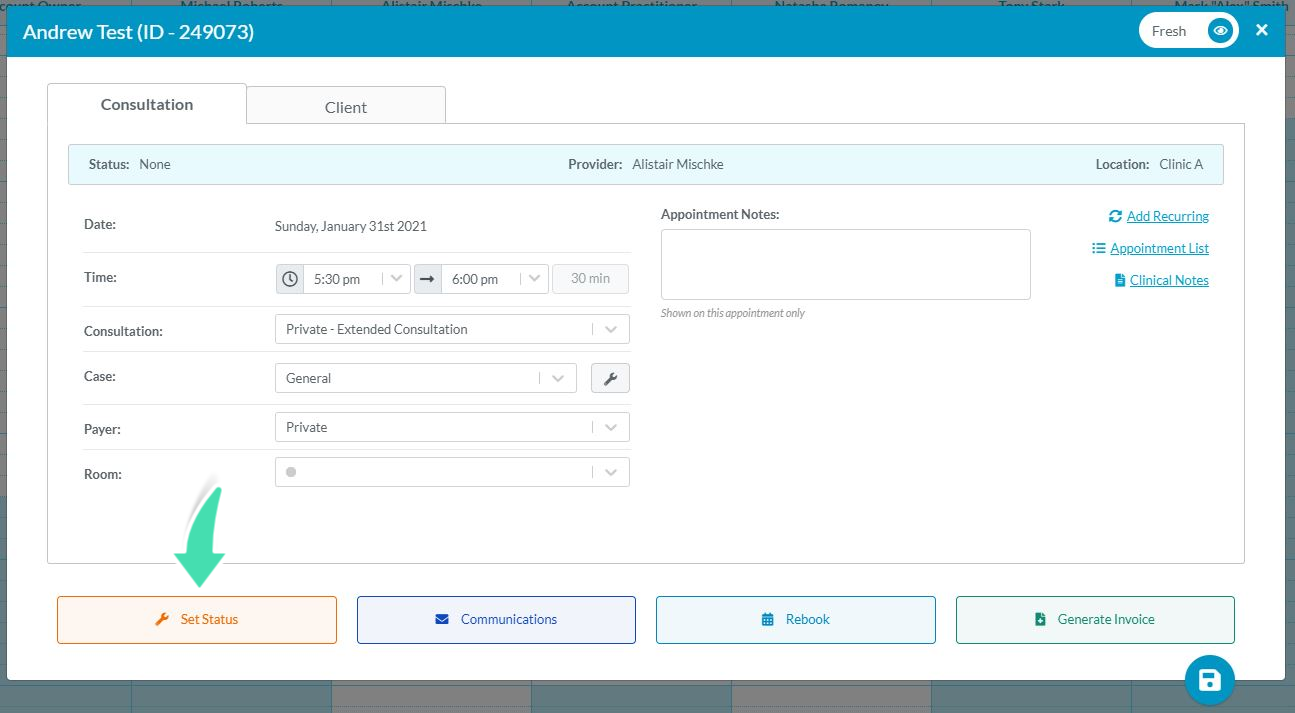Screen dimensions: 1295x713
Task: Click the Location value Clinic A
Action: coord(1181,164)
